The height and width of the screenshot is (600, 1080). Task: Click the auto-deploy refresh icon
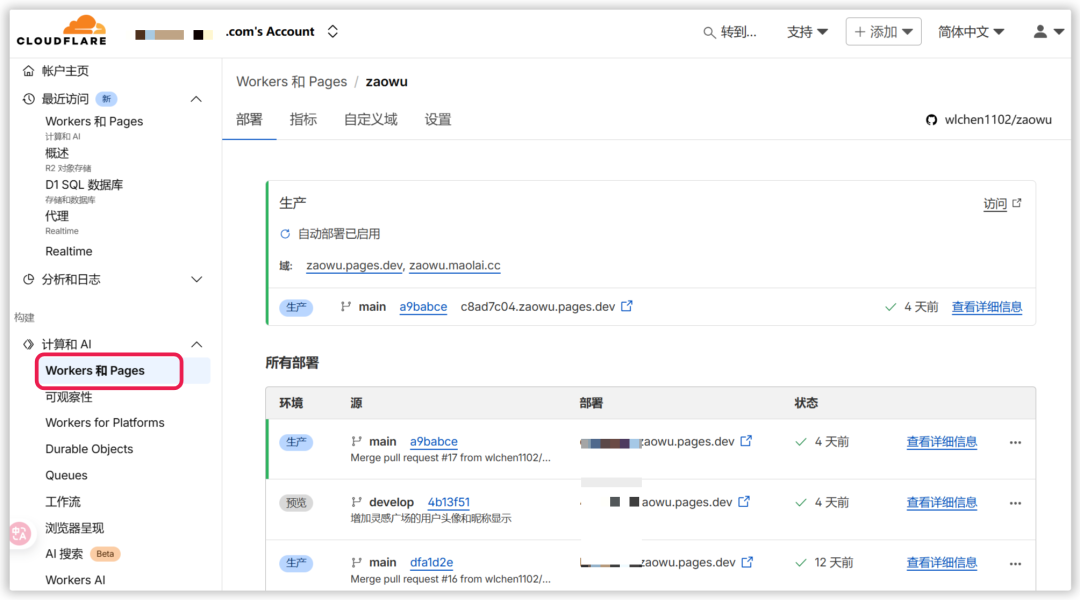tap(285, 234)
